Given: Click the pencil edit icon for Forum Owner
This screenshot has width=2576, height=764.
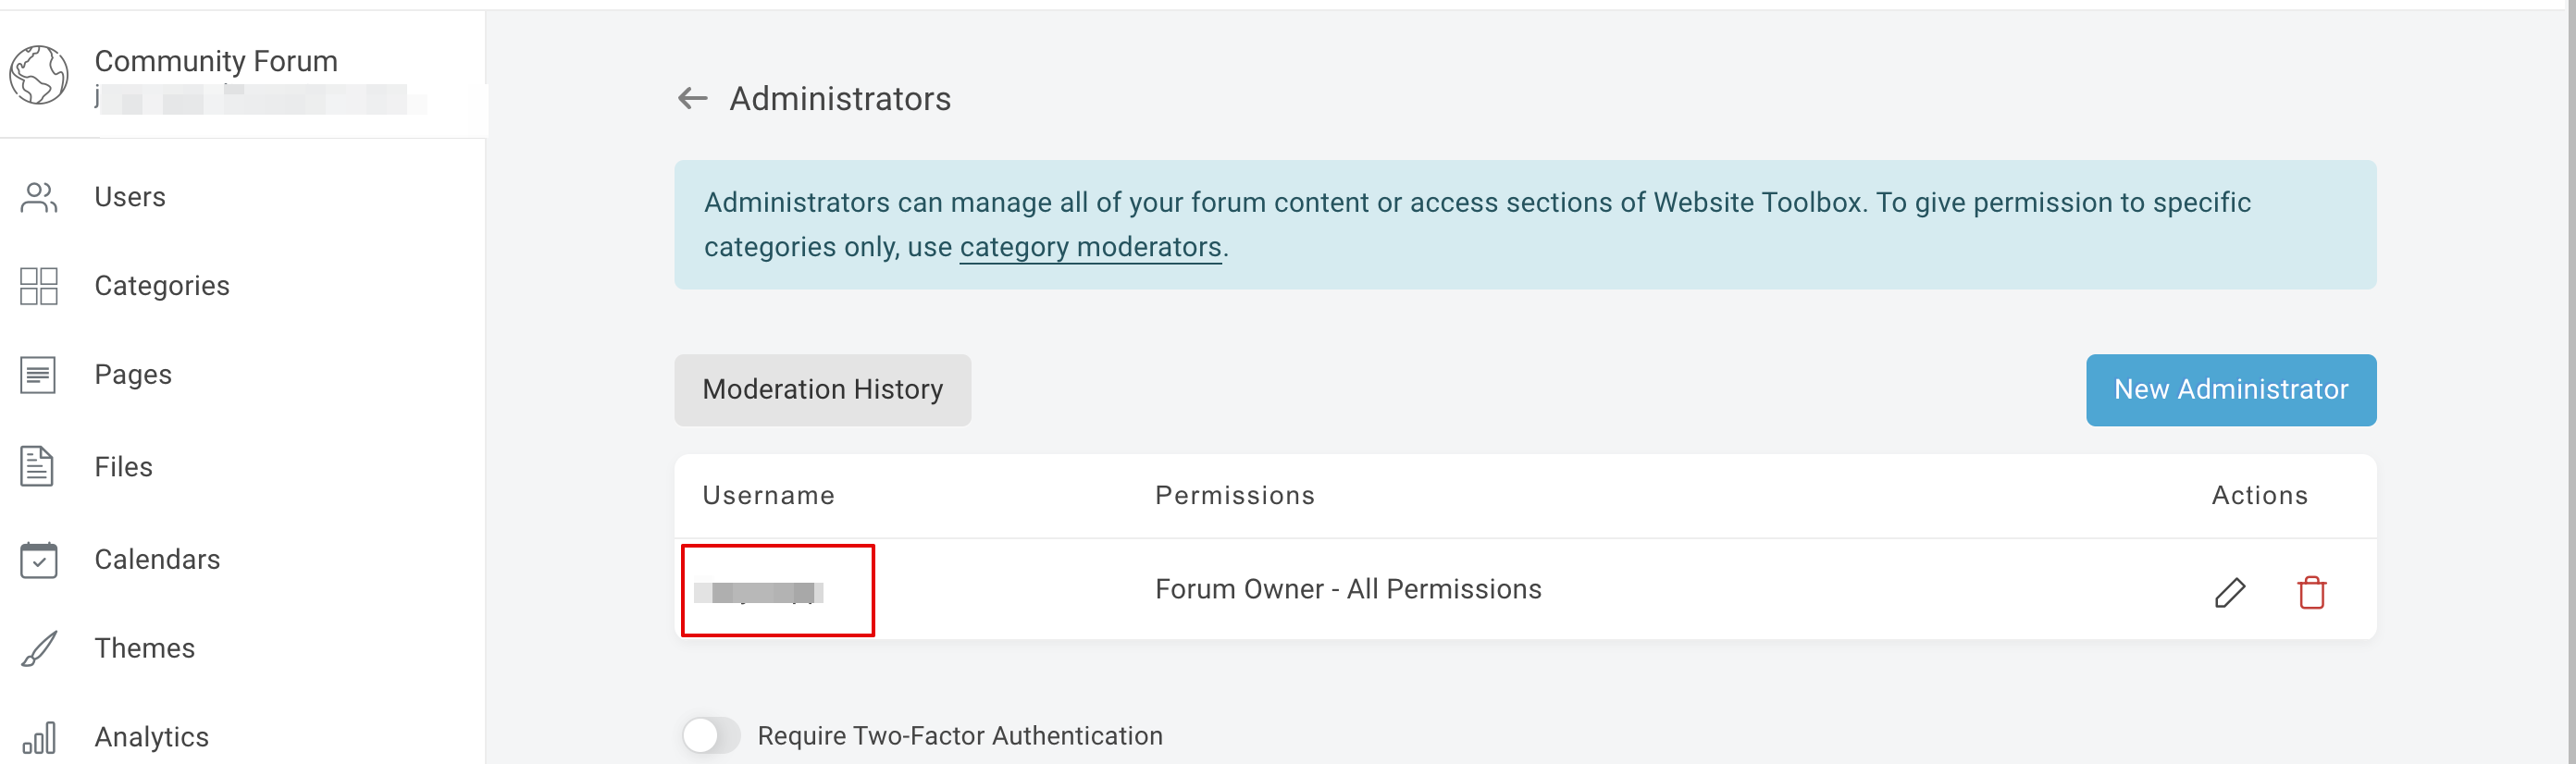Looking at the screenshot, I should pyautogui.click(x=2229, y=592).
